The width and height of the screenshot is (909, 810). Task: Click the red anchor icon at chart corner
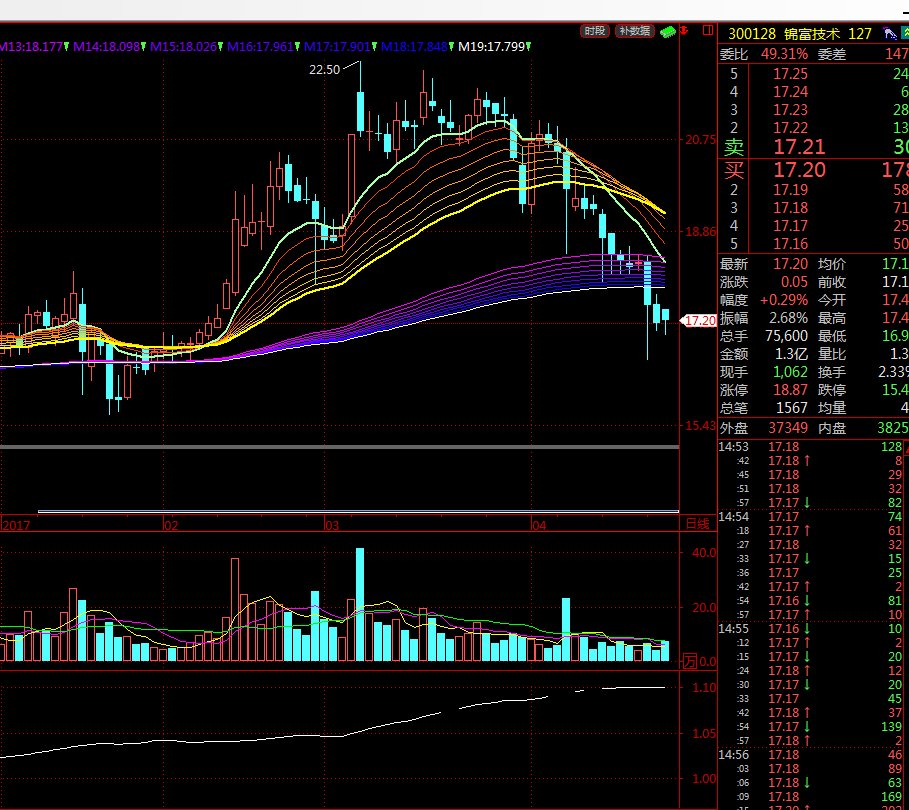coord(685,30)
